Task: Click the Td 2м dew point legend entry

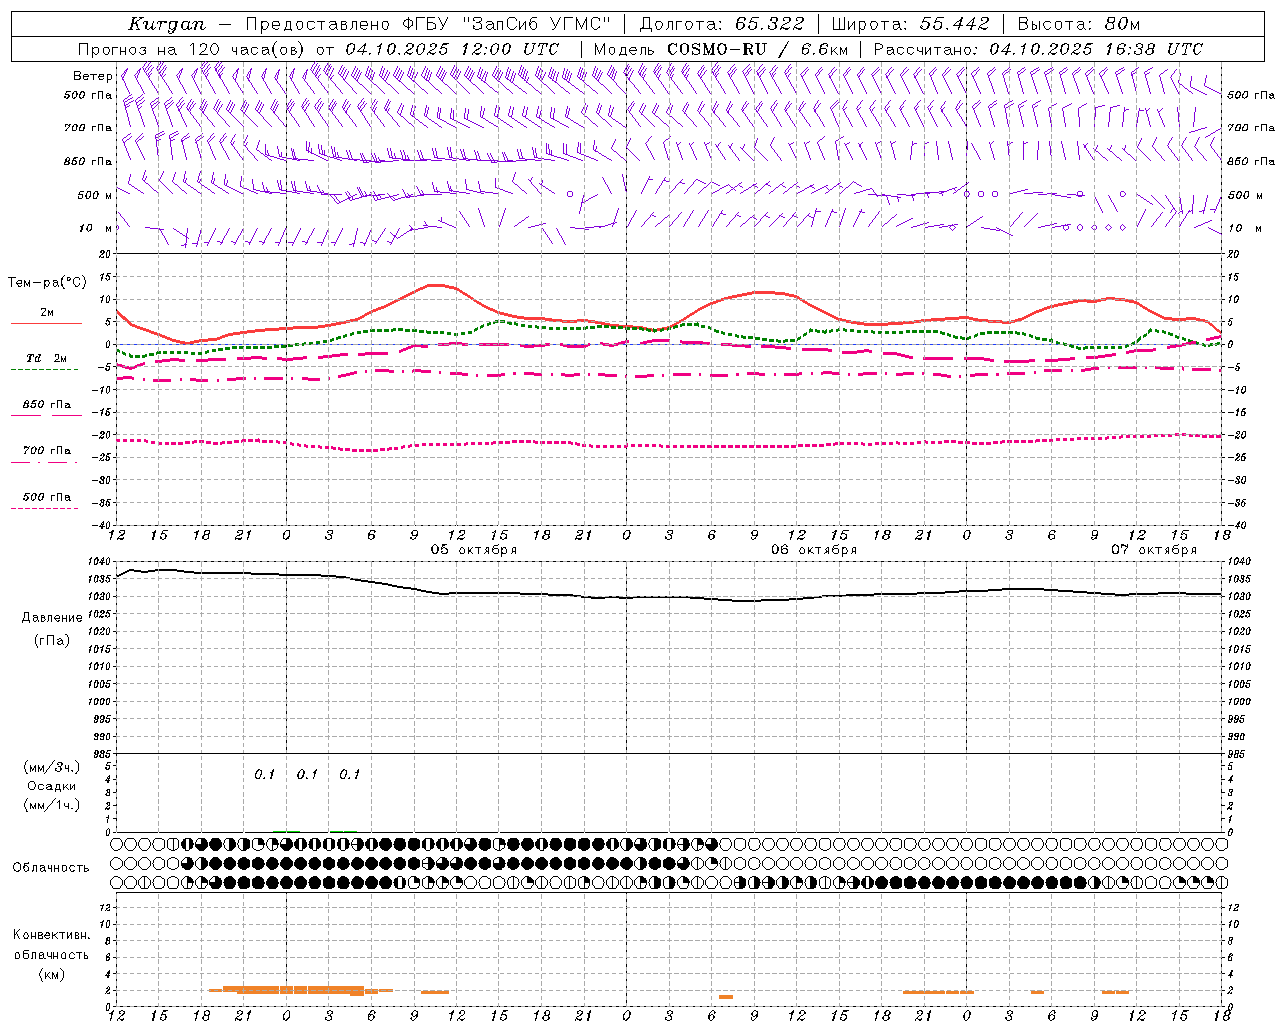Action: (47, 358)
